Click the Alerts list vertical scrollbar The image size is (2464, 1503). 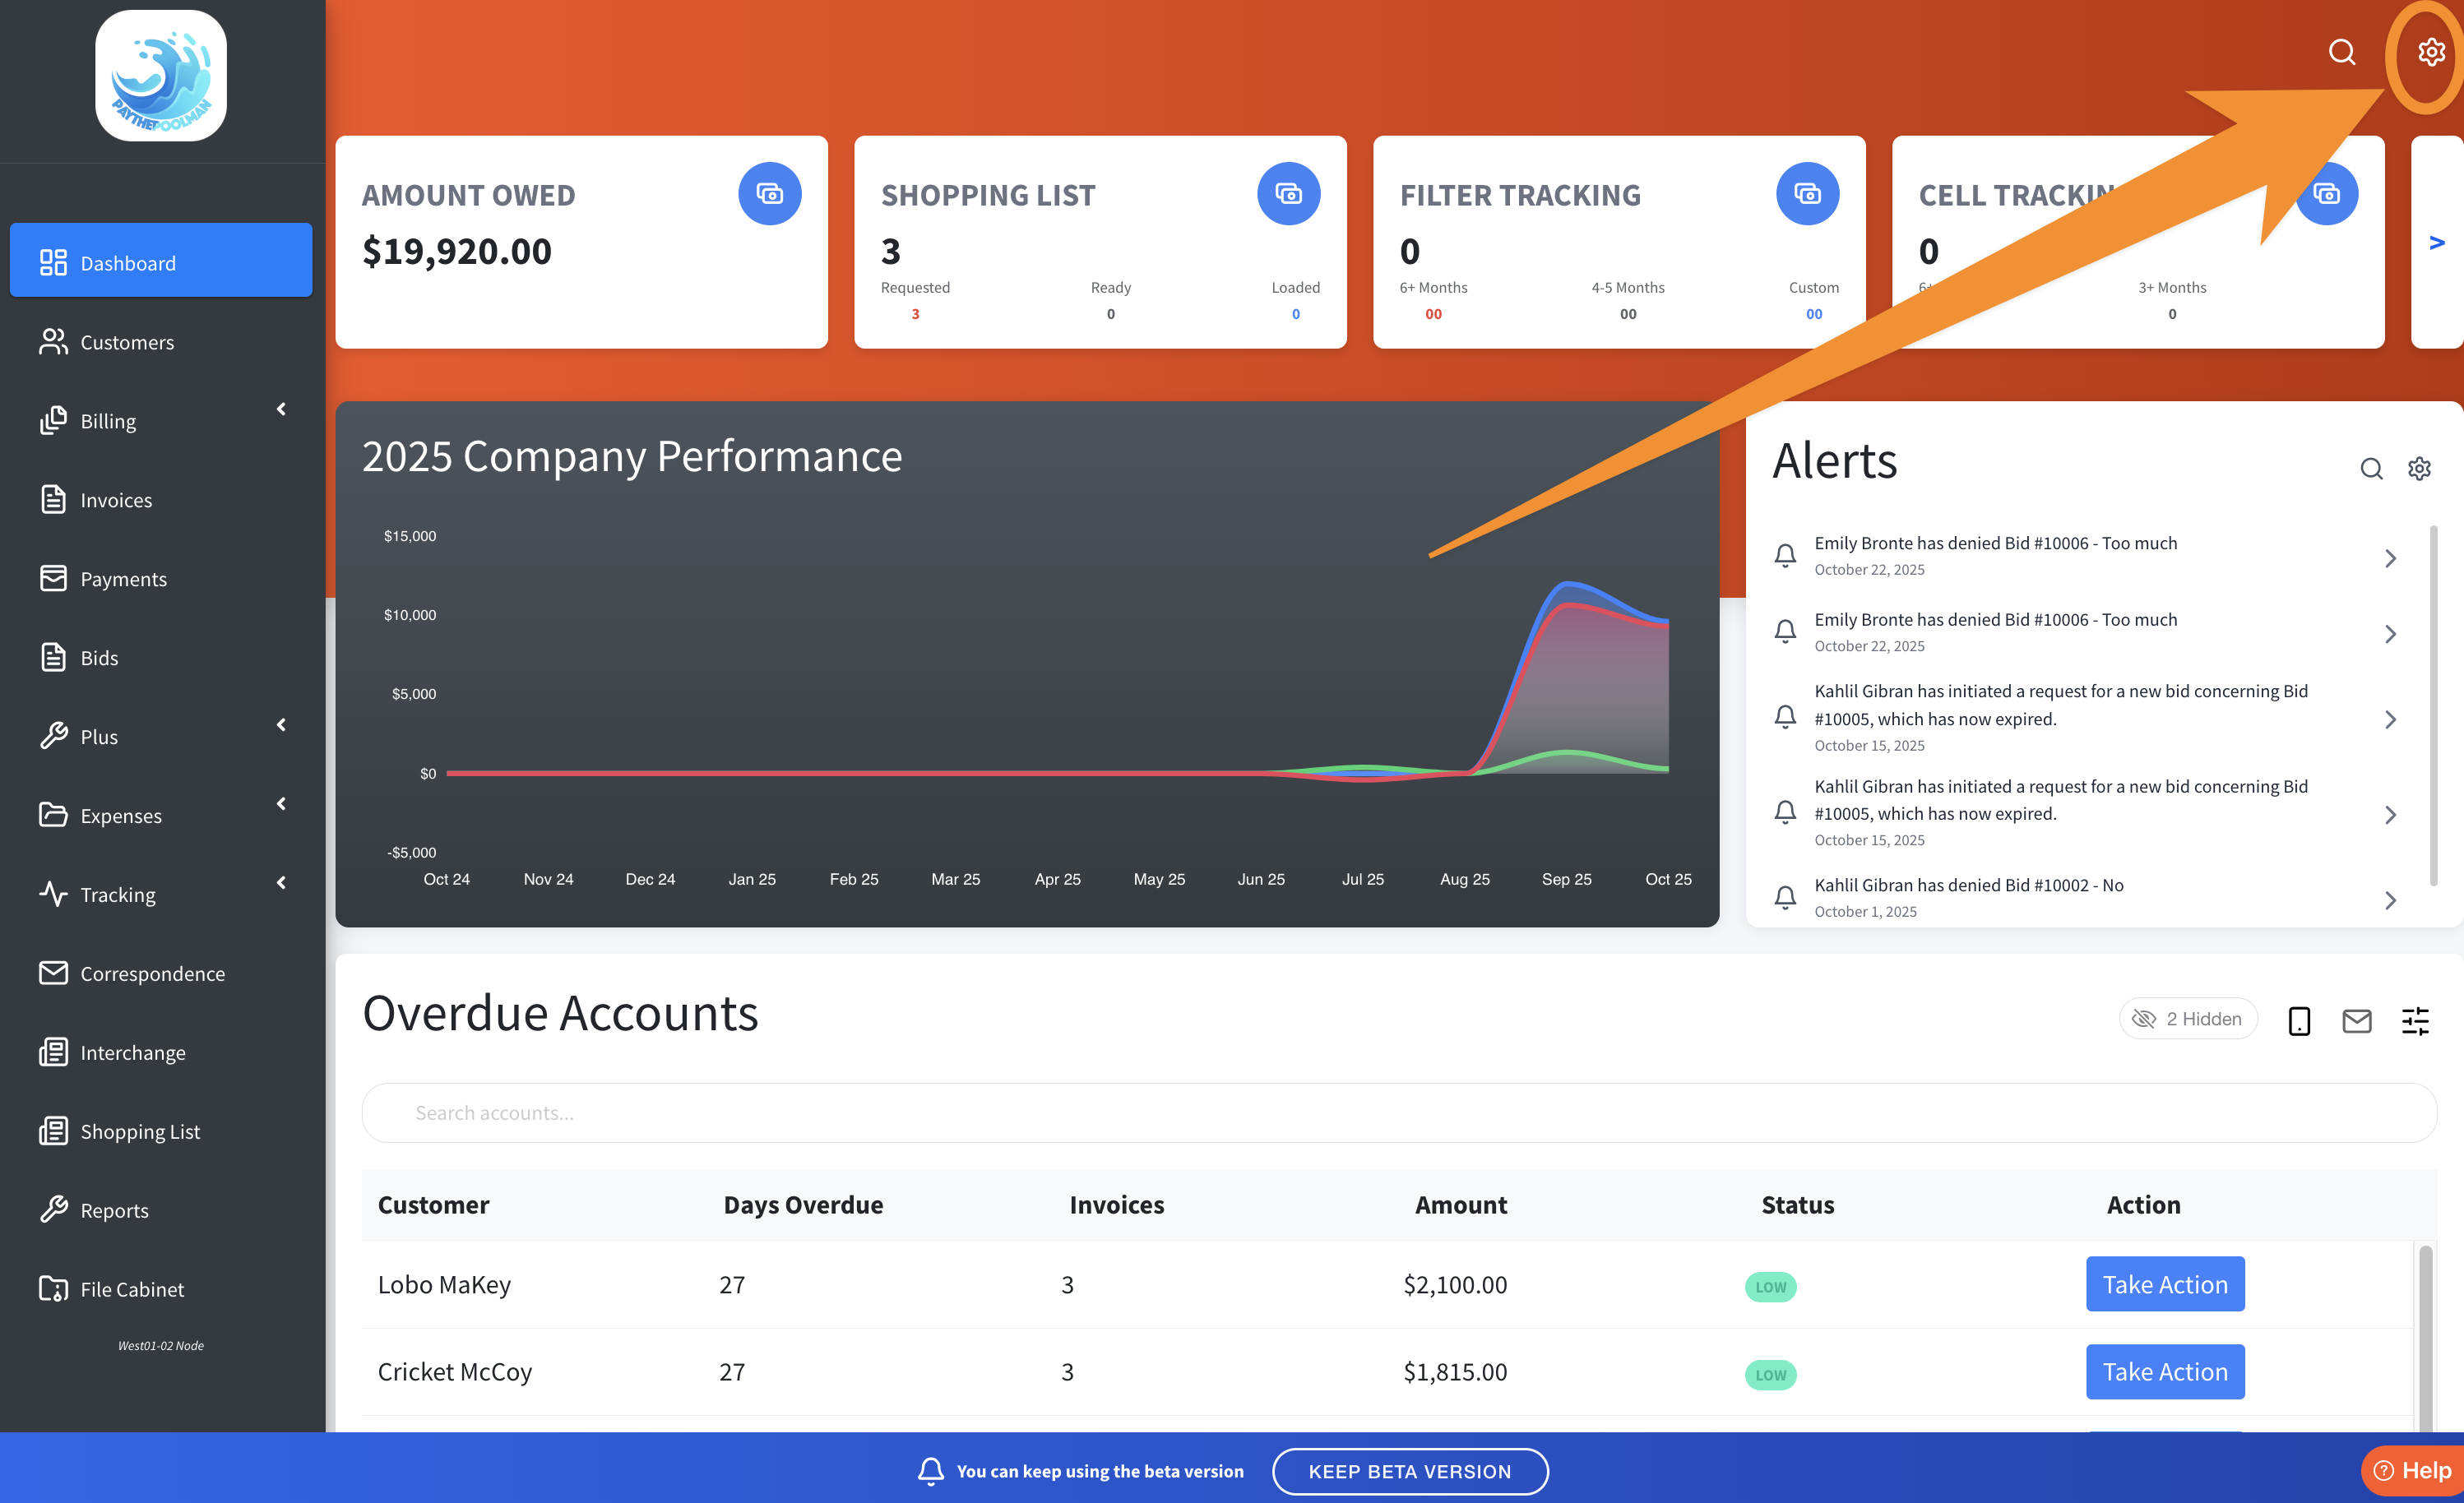2432,705
